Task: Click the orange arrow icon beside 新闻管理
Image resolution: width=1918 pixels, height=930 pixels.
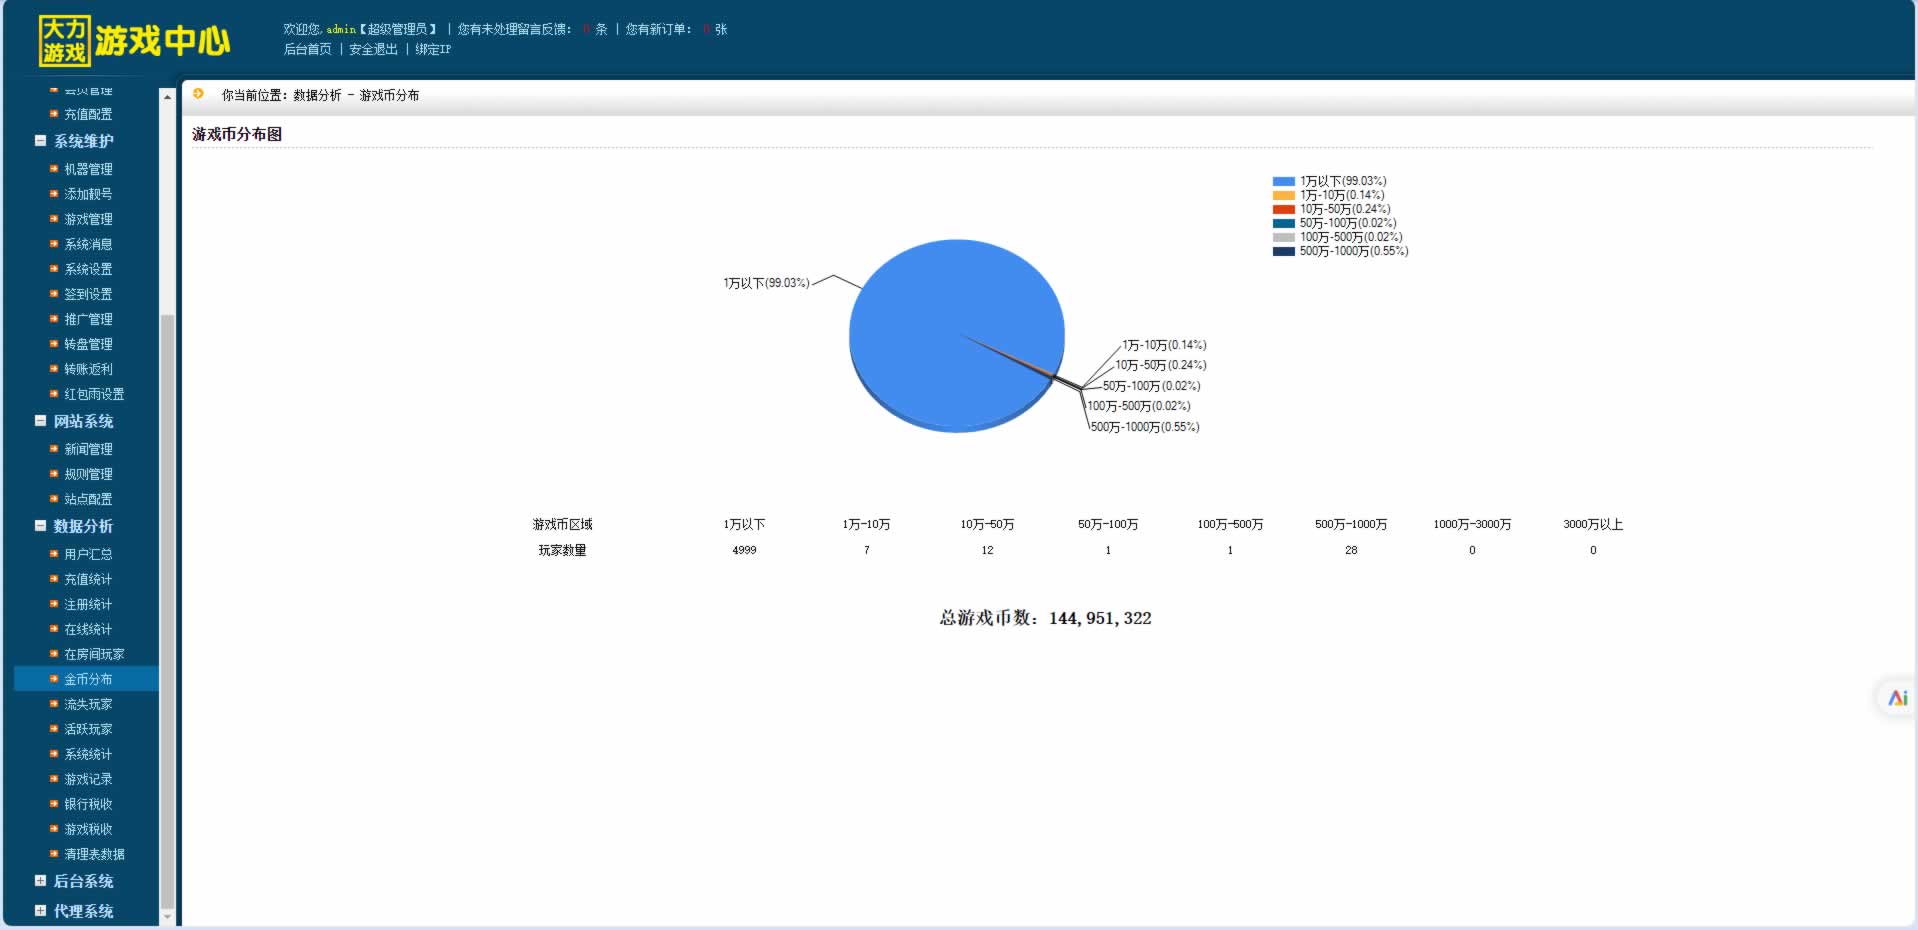Action: pyautogui.click(x=54, y=449)
